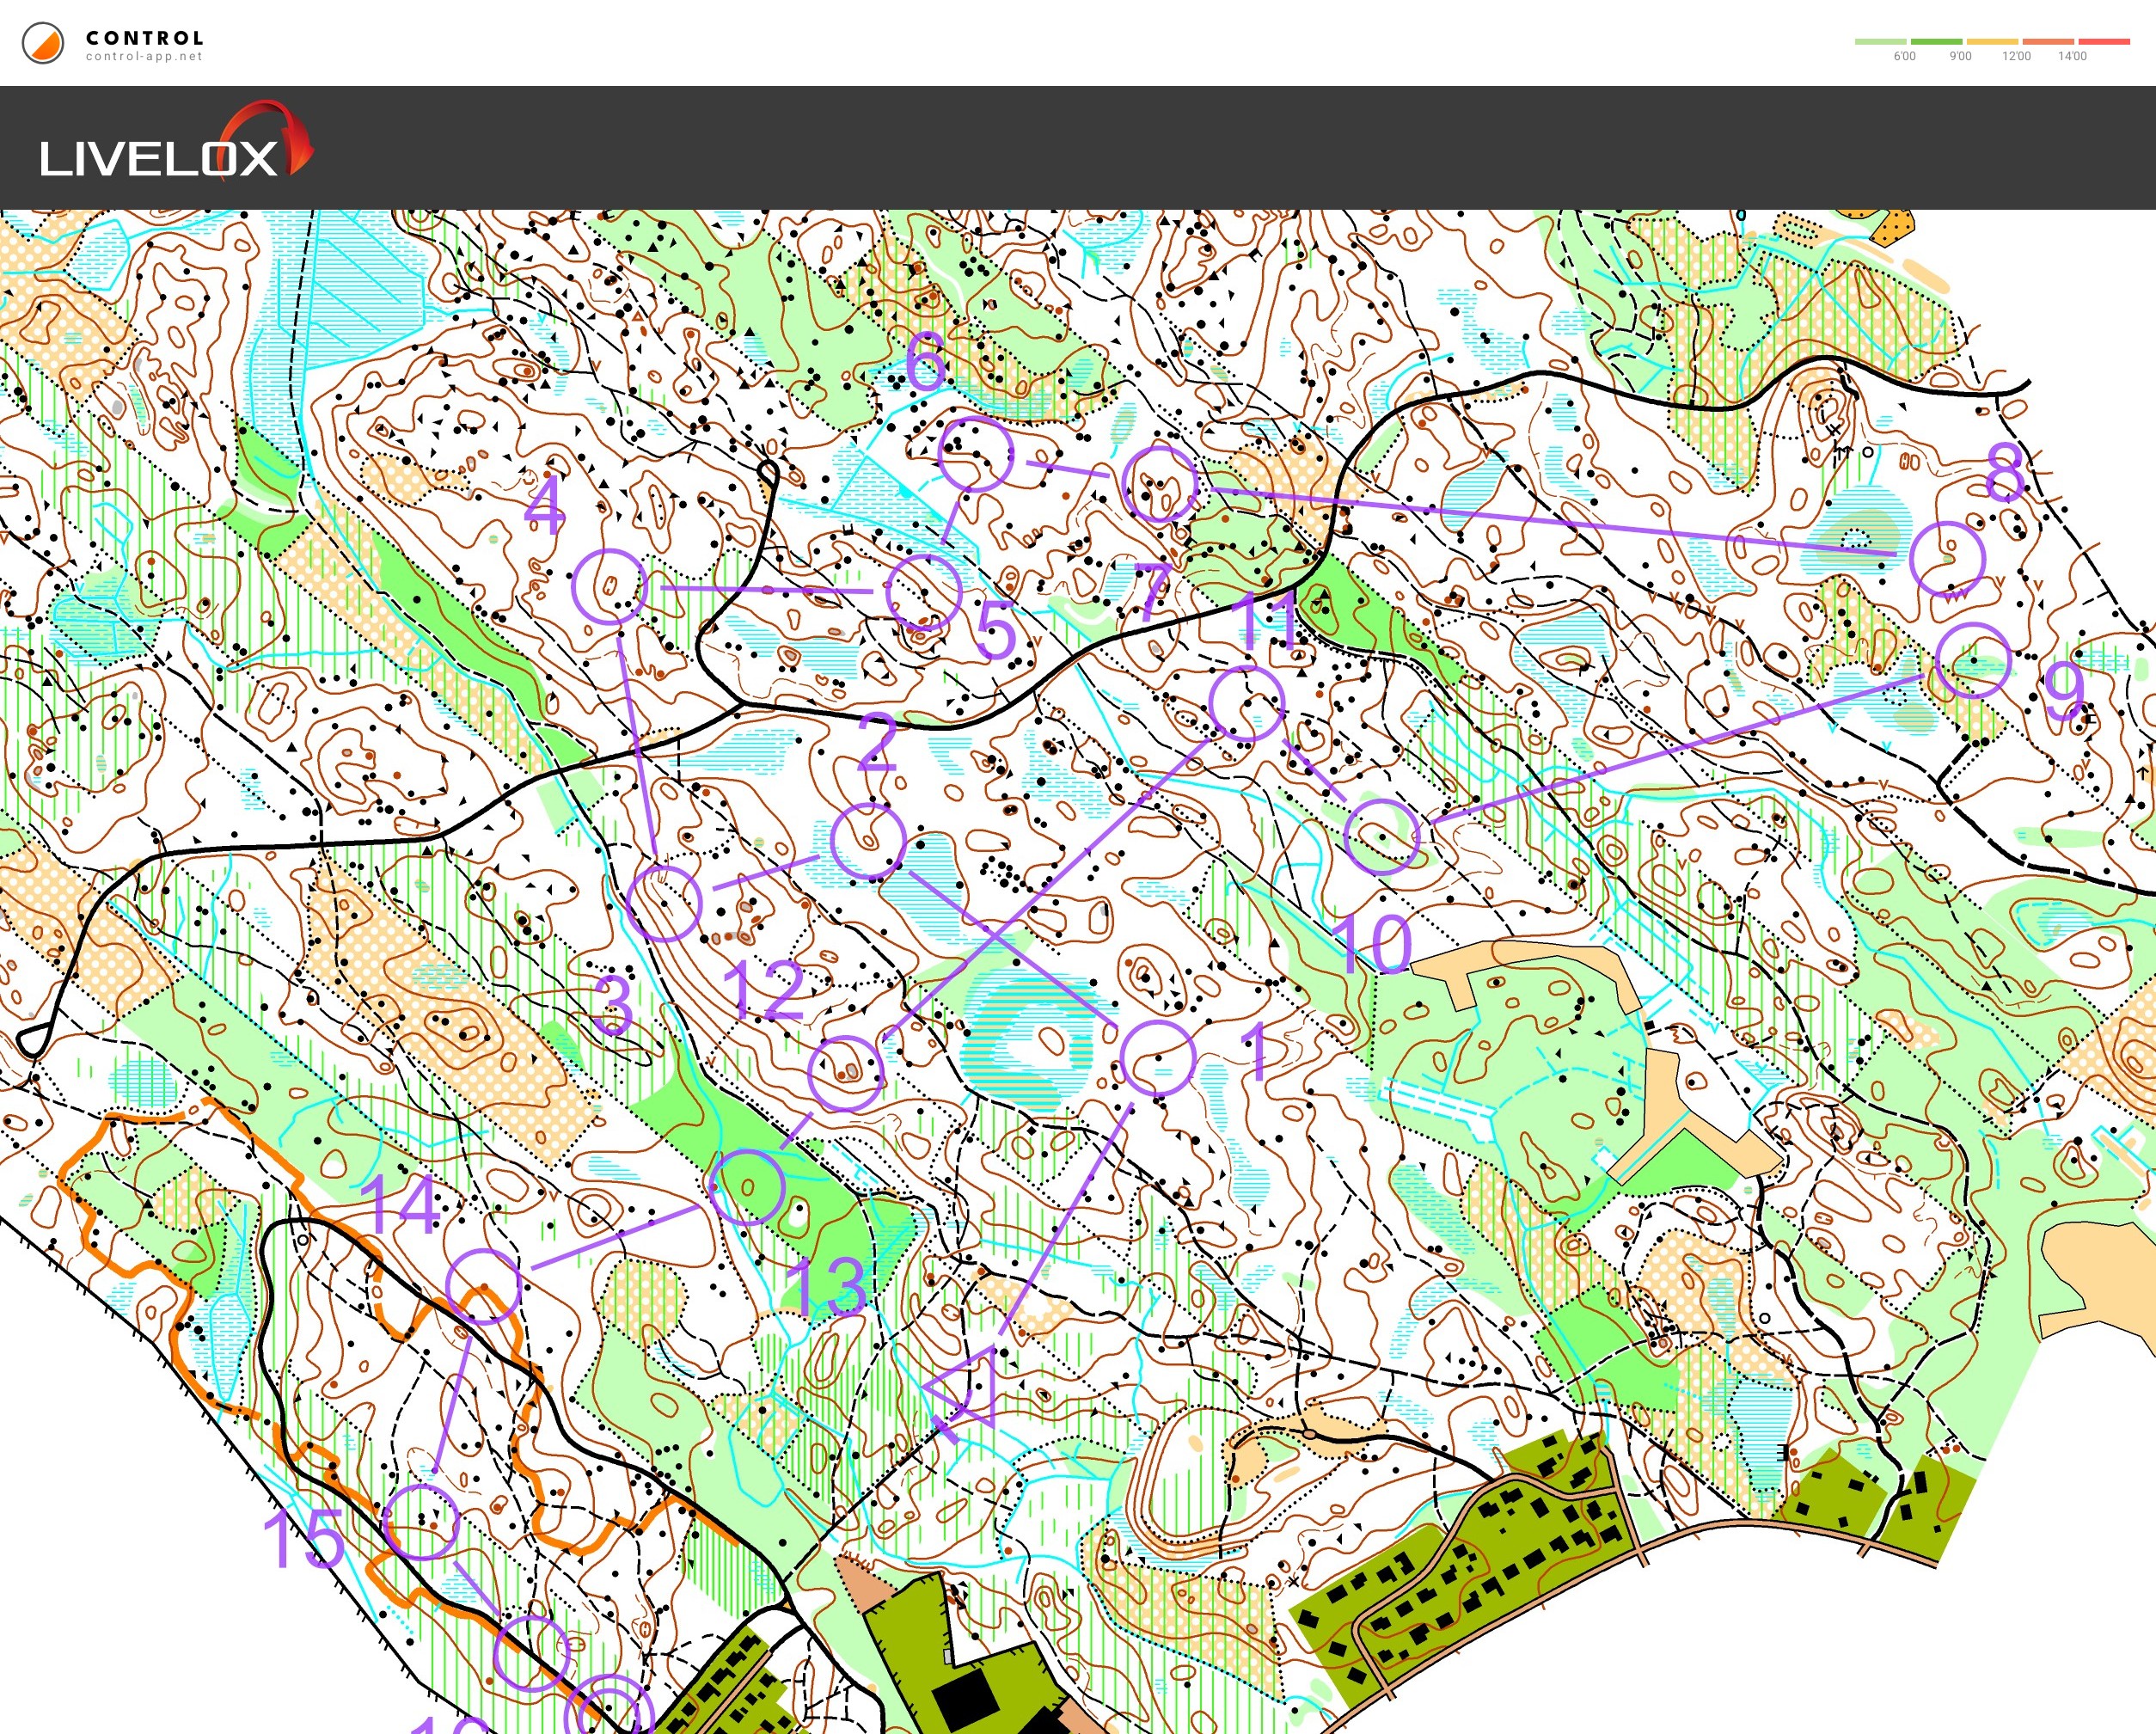Image resolution: width=2156 pixels, height=1734 pixels.
Task: Click control circle 3 on the course
Action: point(664,903)
